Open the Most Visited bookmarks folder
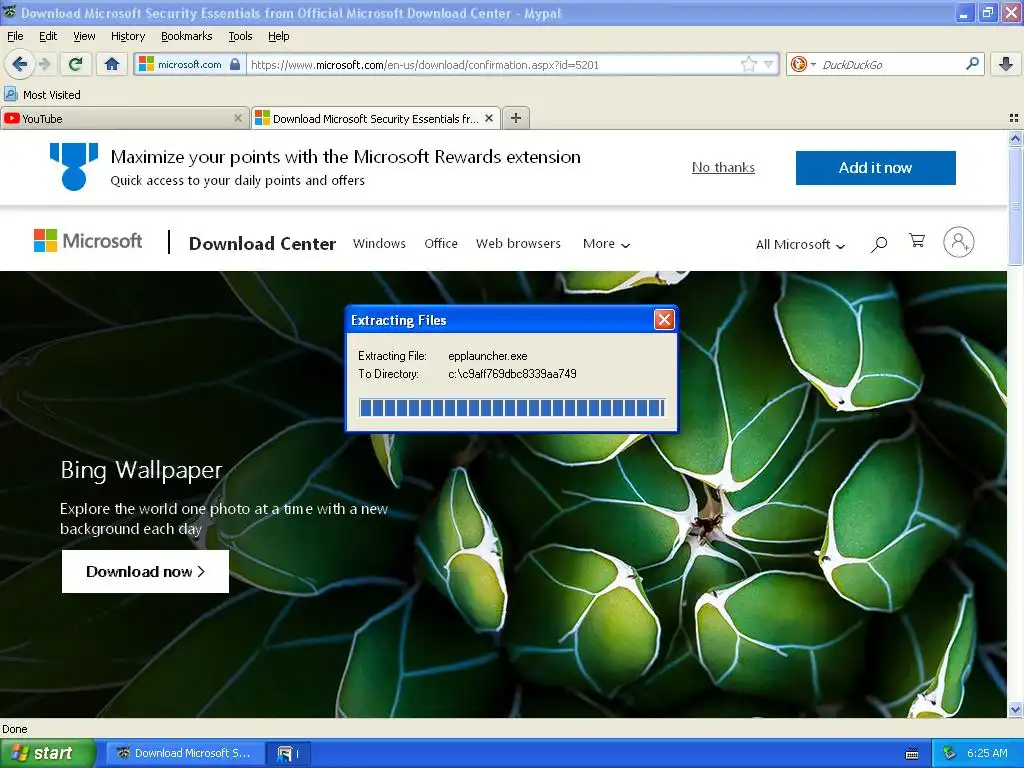This screenshot has height=768, width=1024. point(42,95)
